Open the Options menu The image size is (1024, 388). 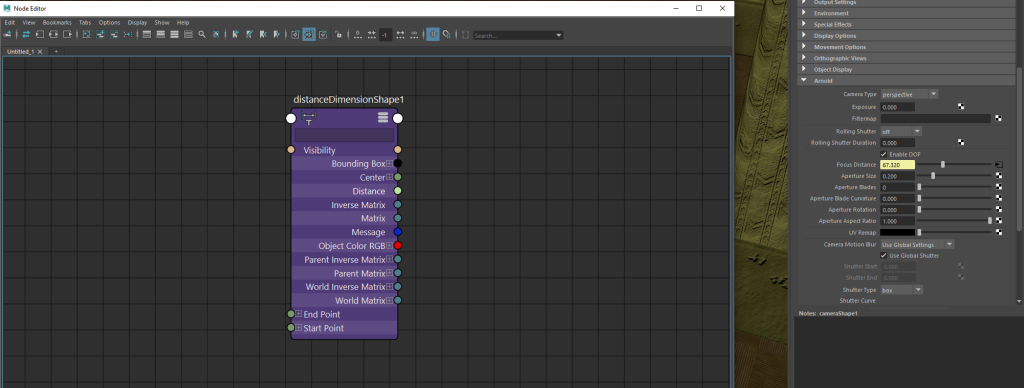tap(110, 22)
